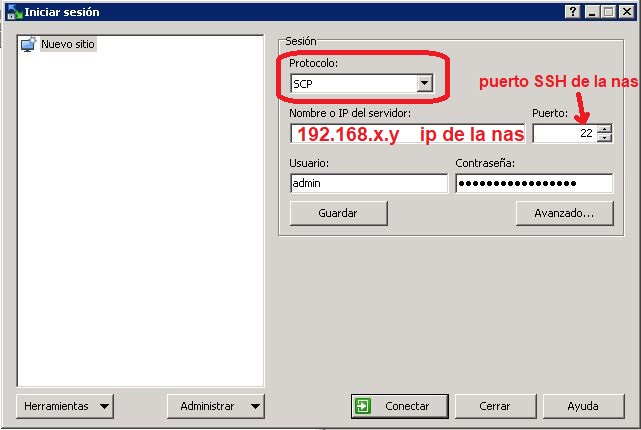Decrease port number with down arrow

click(604, 138)
